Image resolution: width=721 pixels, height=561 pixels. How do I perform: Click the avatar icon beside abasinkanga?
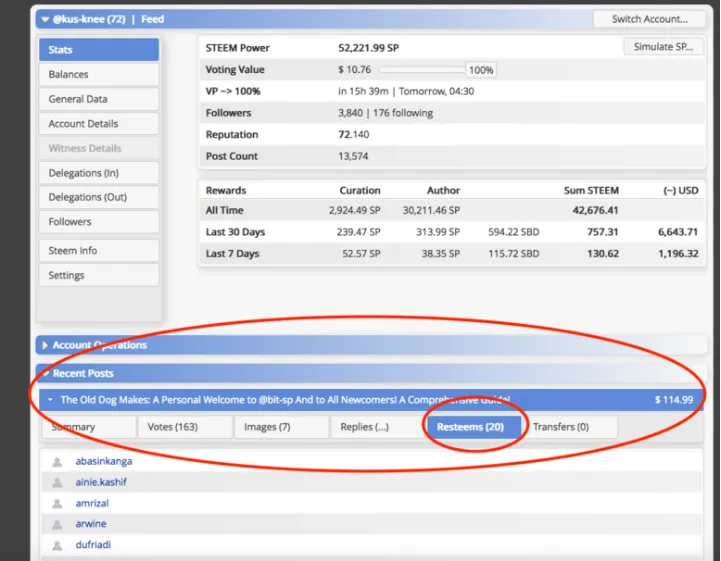tap(57, 462)
